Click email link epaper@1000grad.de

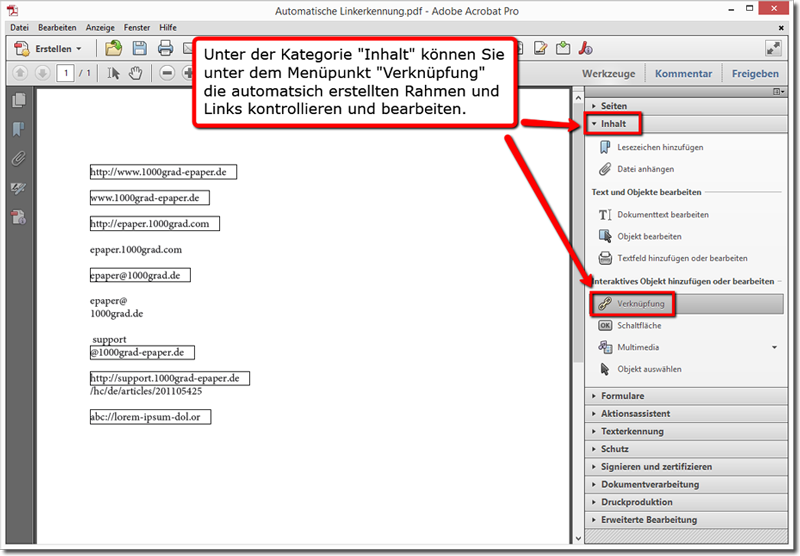point(140,275)
